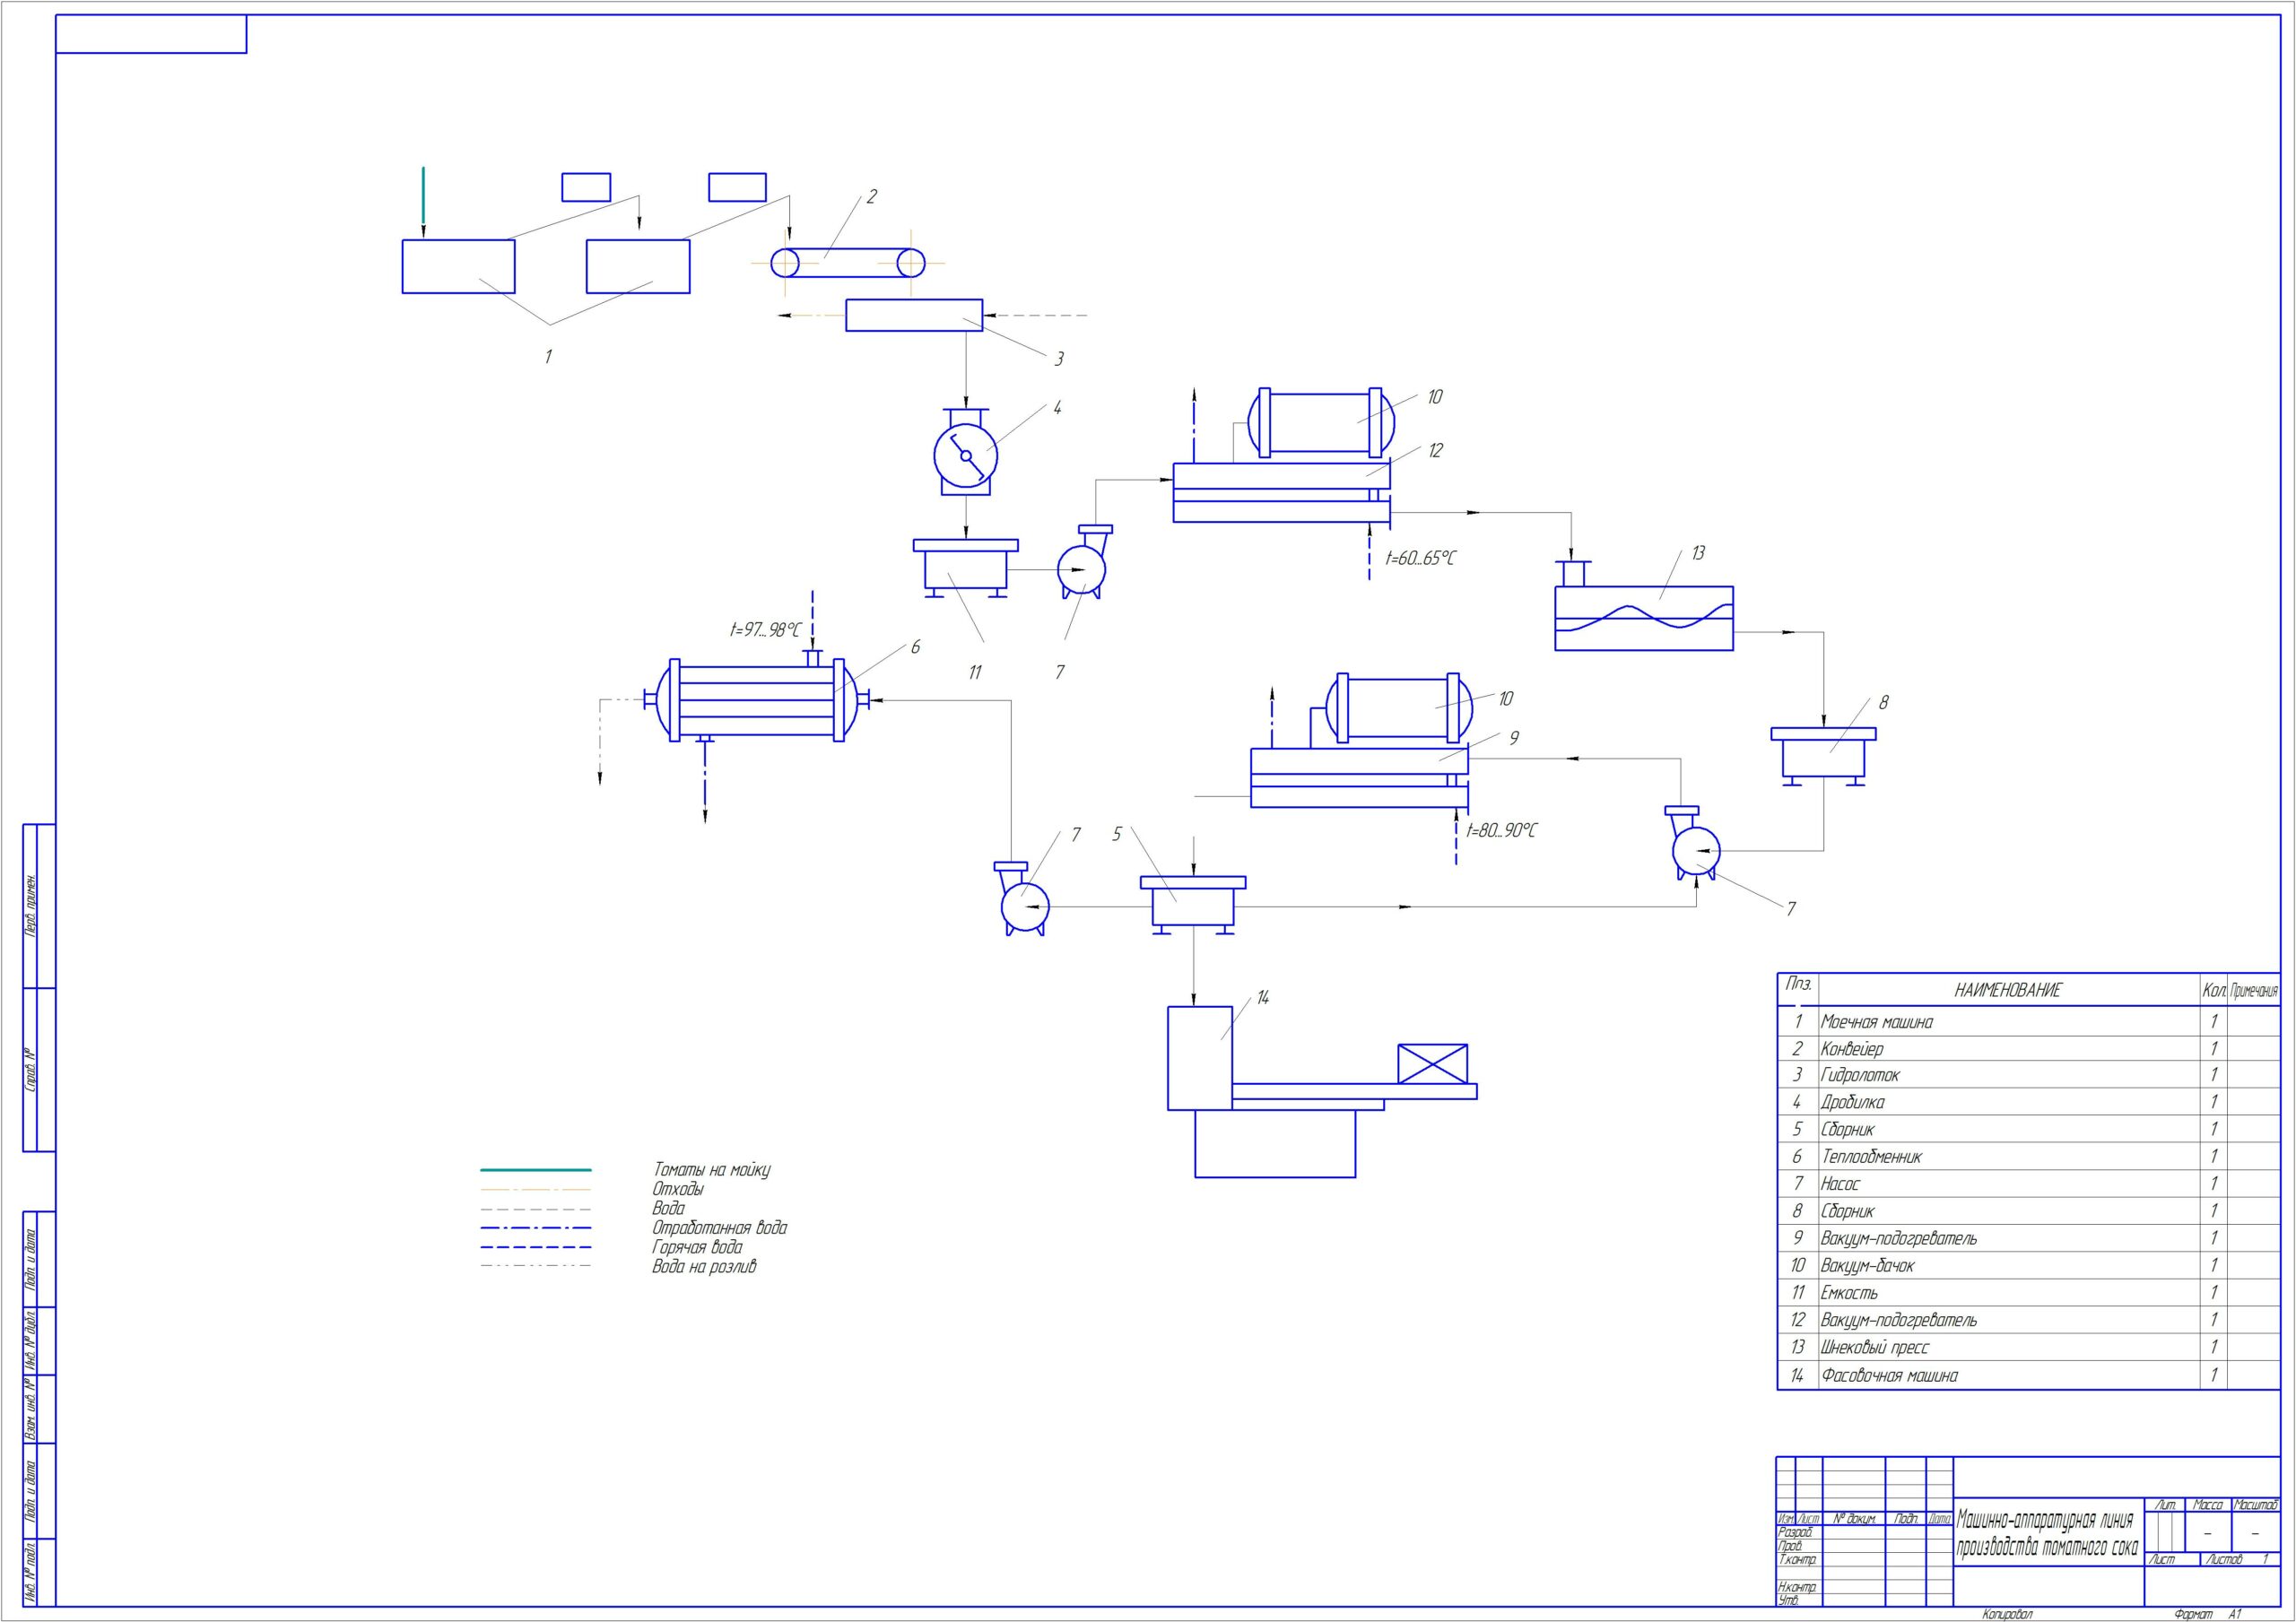Select the pump beside tank 11

coord(1083,562)
